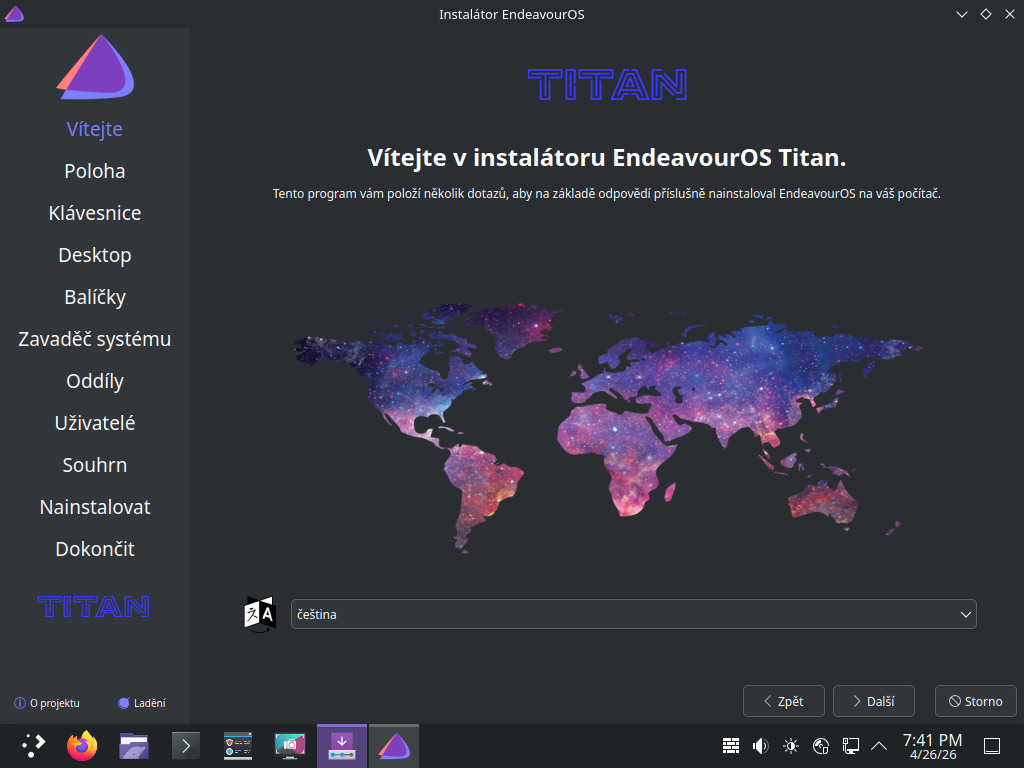Screen dimensions: 1024x768
Task: Expand the čeština language dropdown
Action: (x=633, y=614)
